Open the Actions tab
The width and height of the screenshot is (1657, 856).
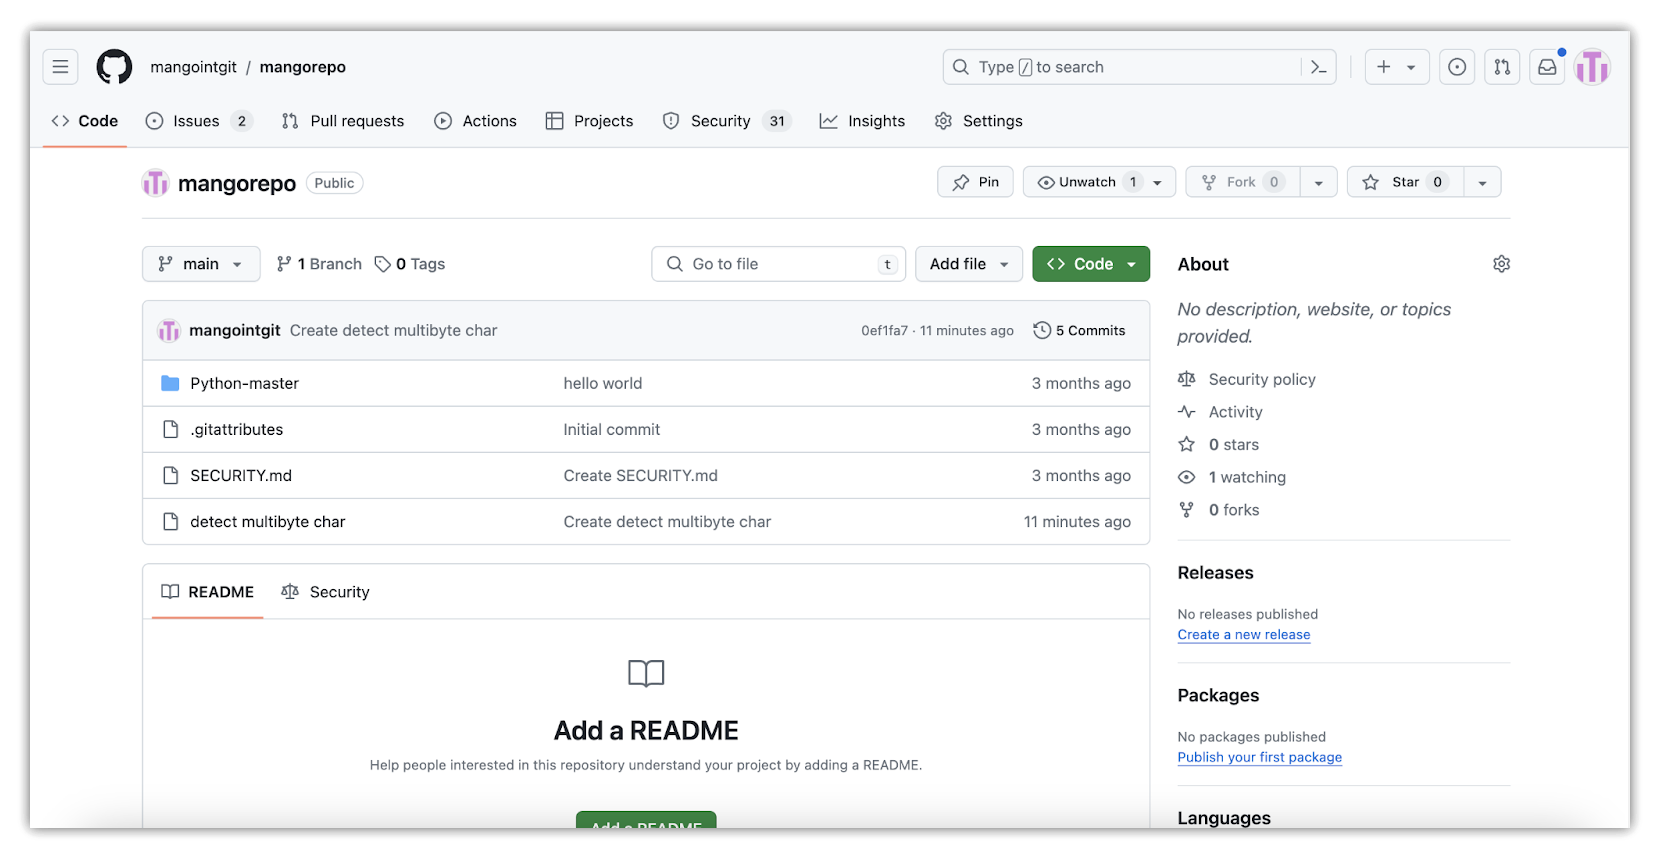tap(476, 121)
